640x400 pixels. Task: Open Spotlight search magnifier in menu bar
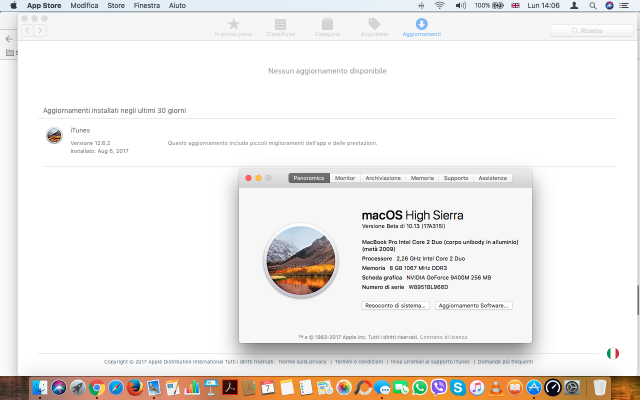(x=593, y=5)
